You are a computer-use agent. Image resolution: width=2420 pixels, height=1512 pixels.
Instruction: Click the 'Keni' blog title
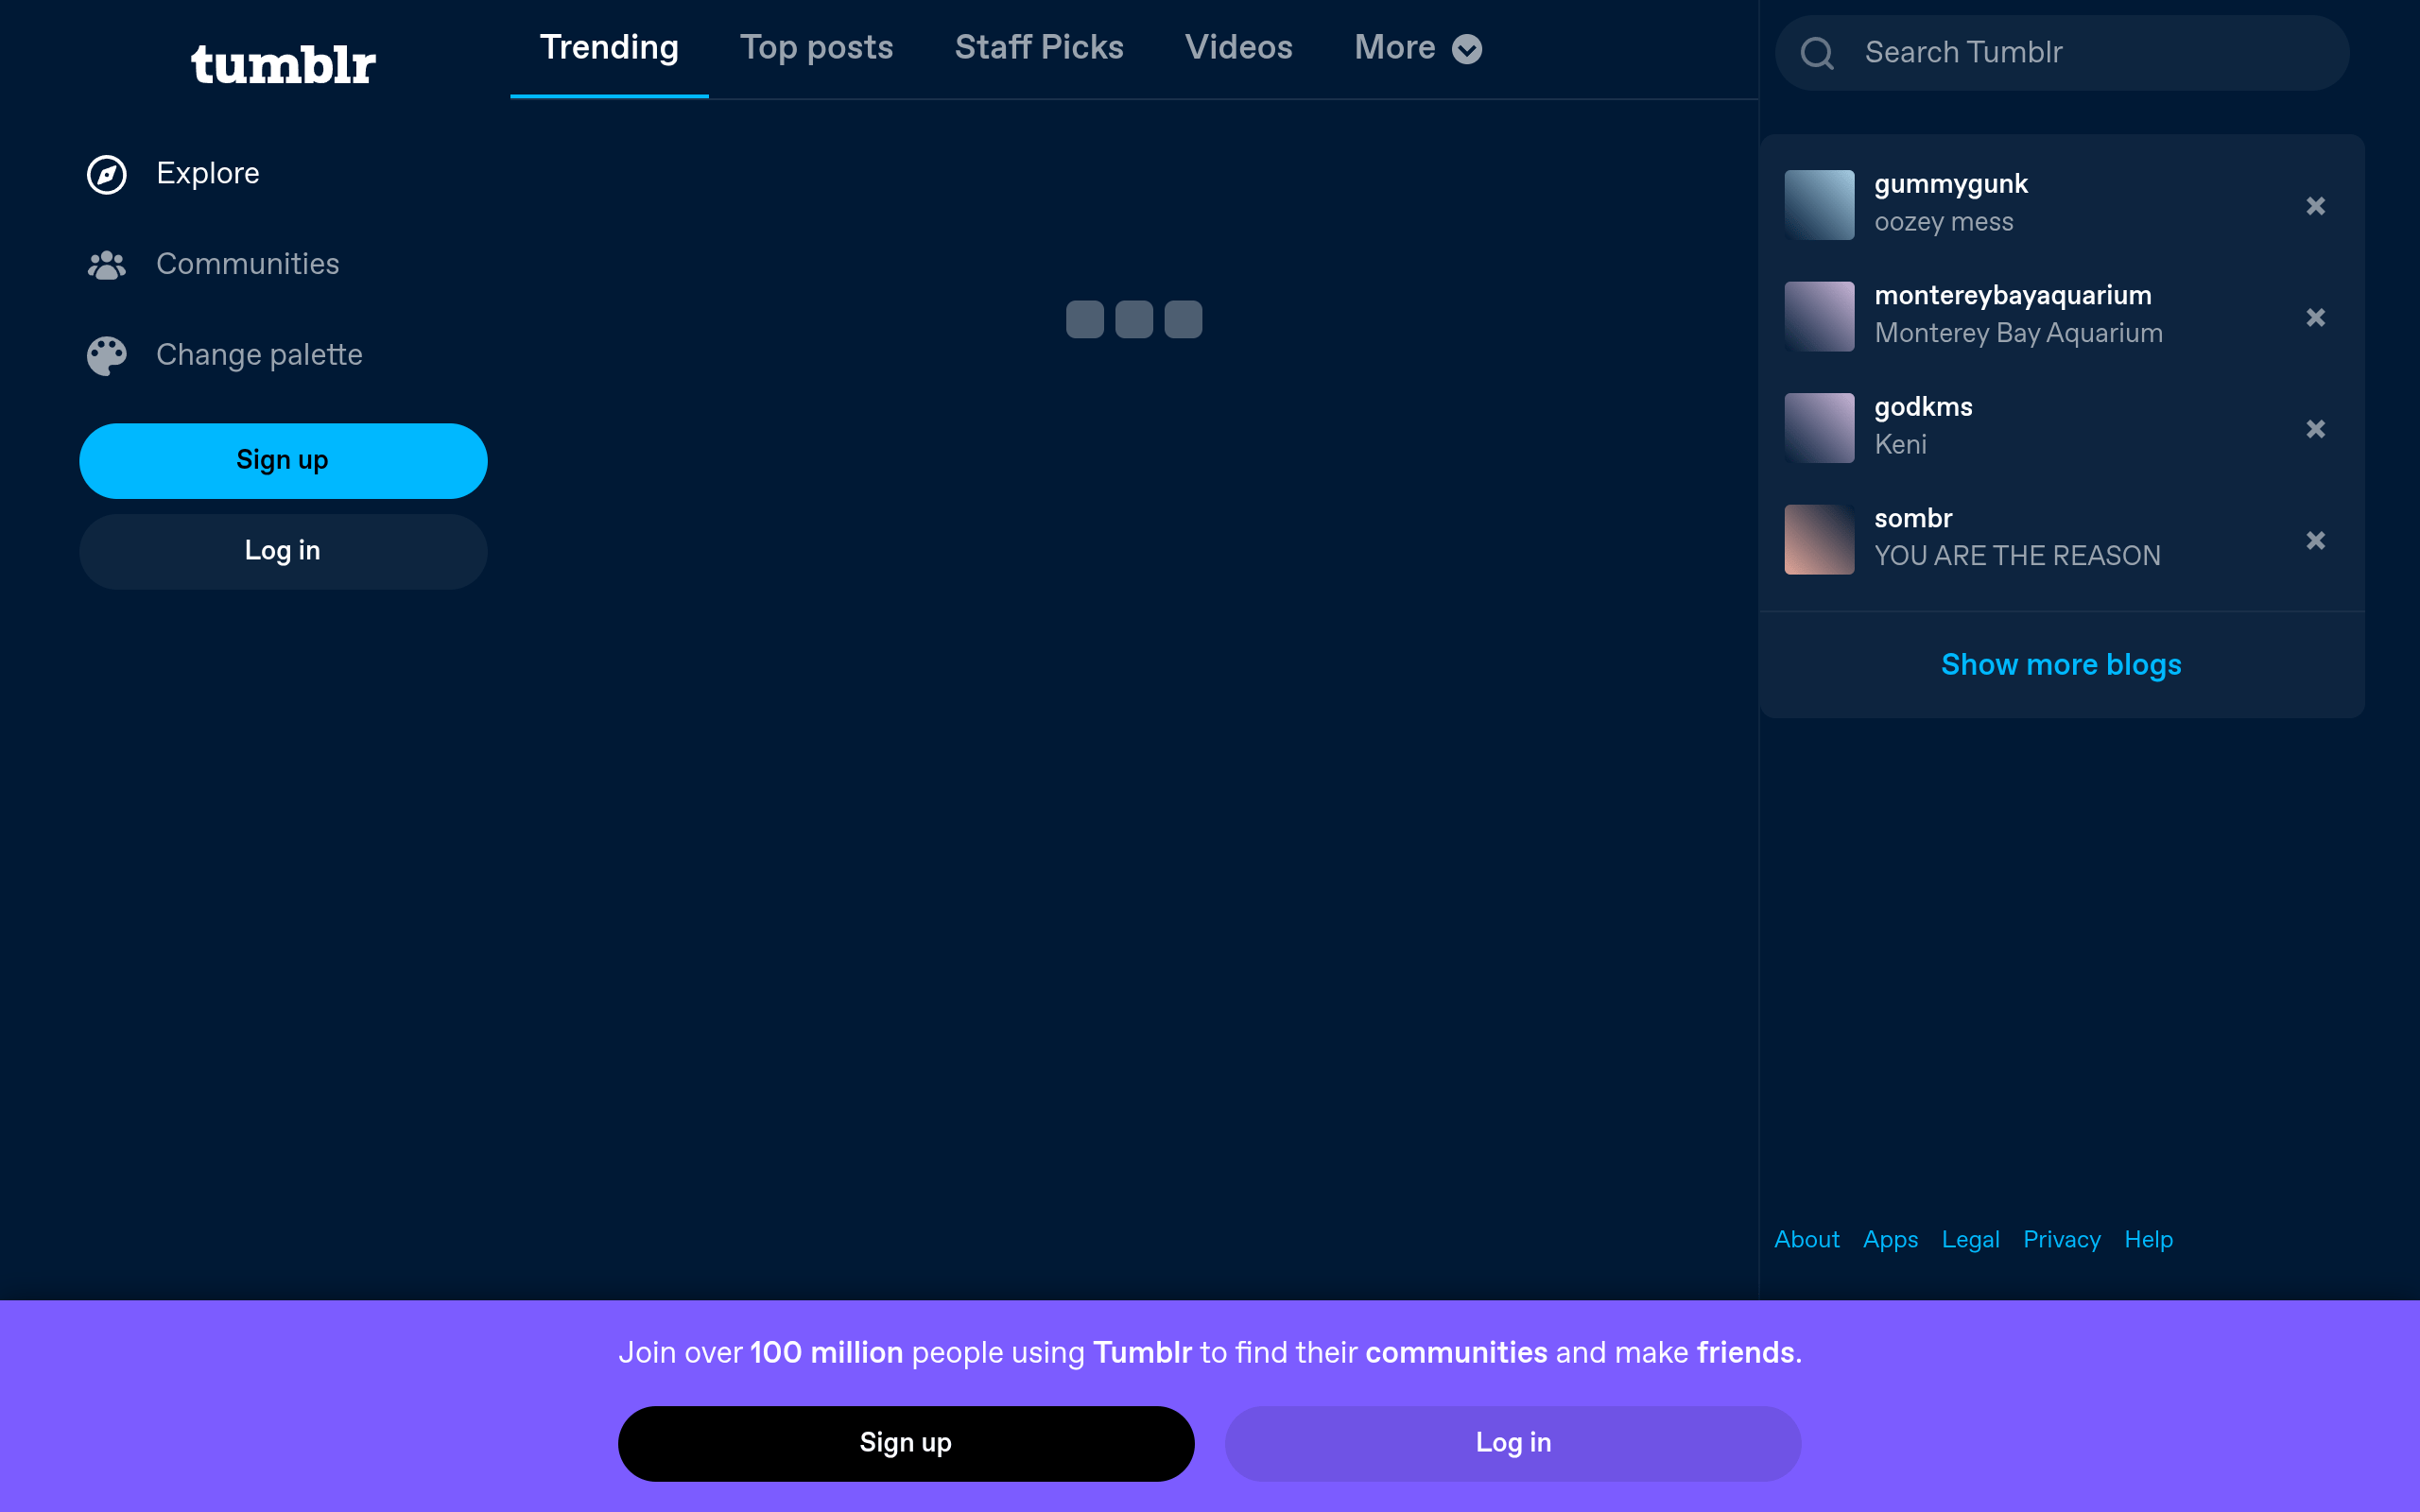coord(1900,445)
